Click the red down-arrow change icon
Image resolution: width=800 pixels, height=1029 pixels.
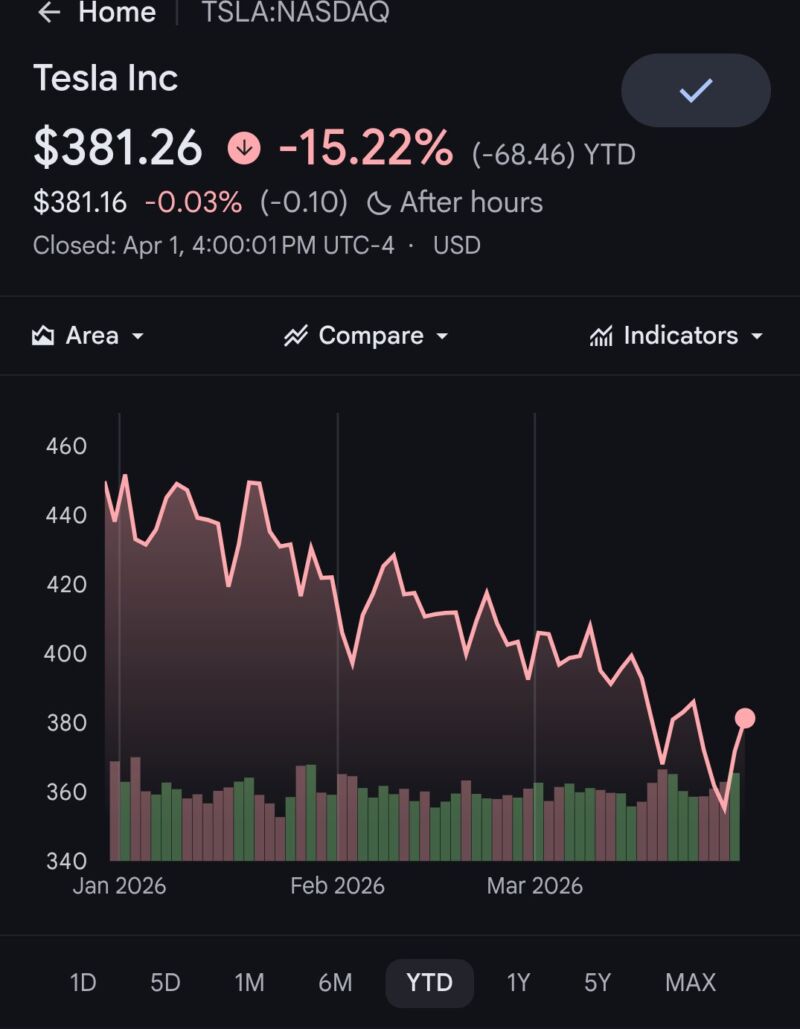[244, 149]
